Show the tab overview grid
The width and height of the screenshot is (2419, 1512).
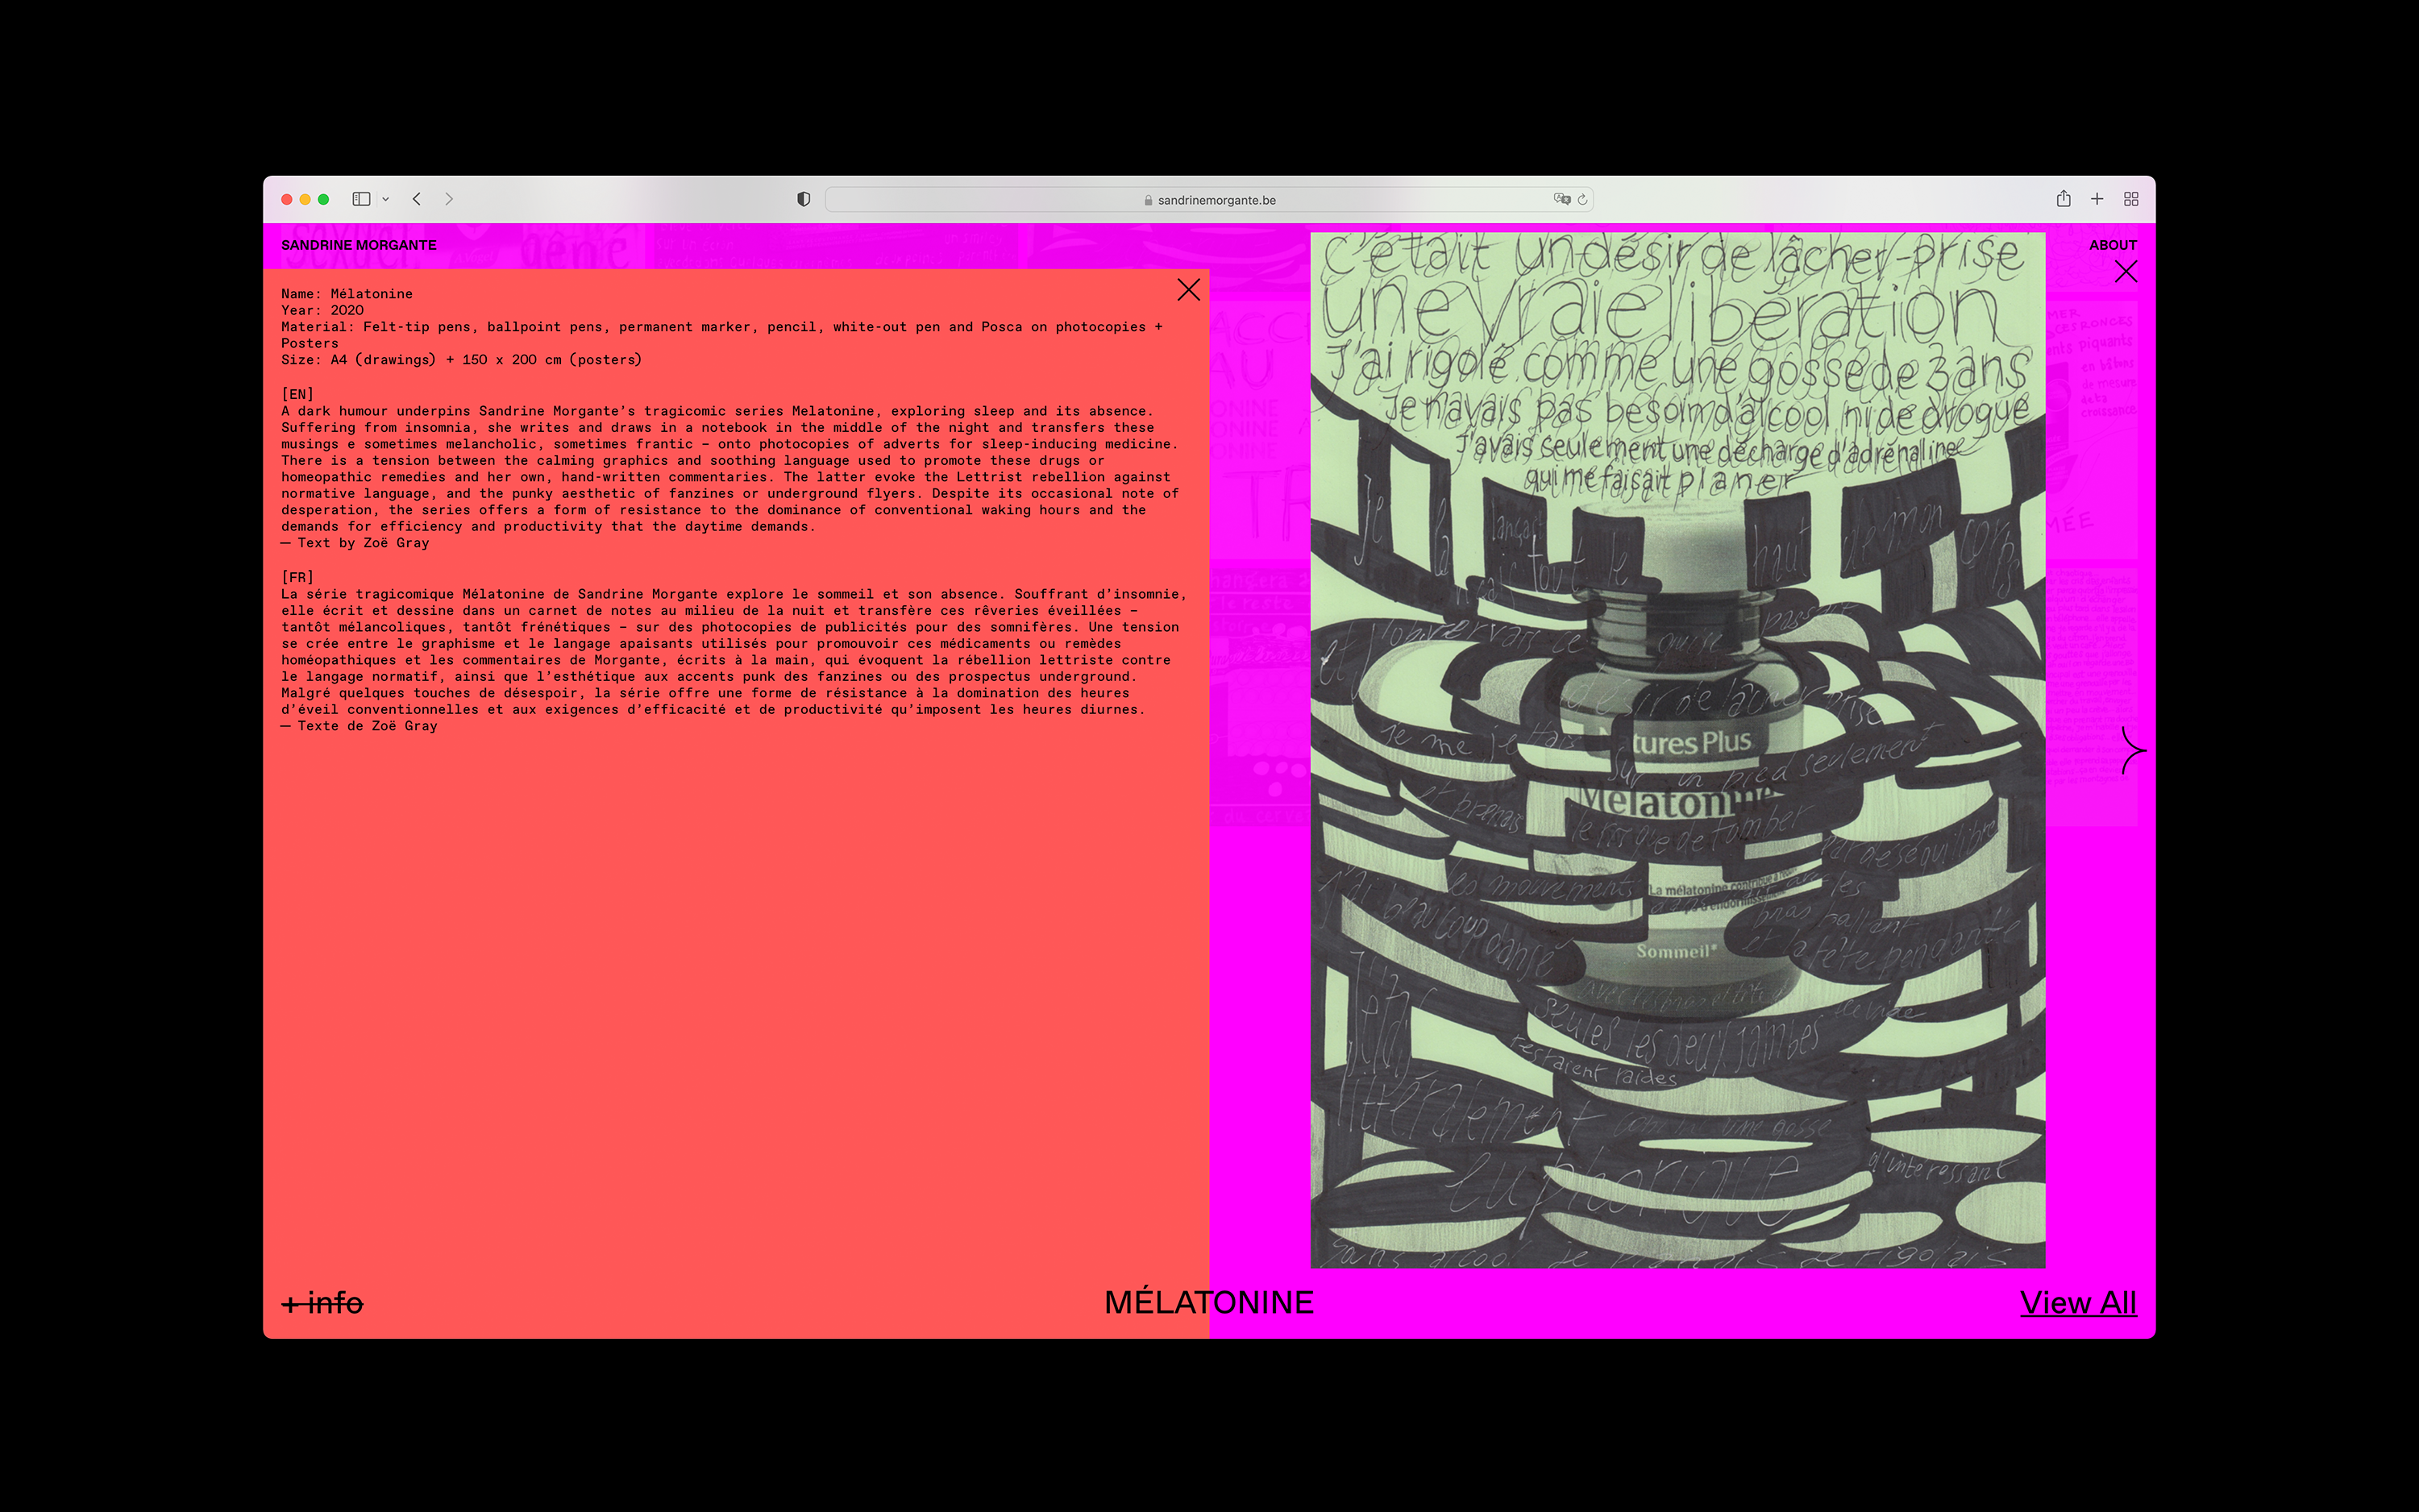coord(2131,199)
